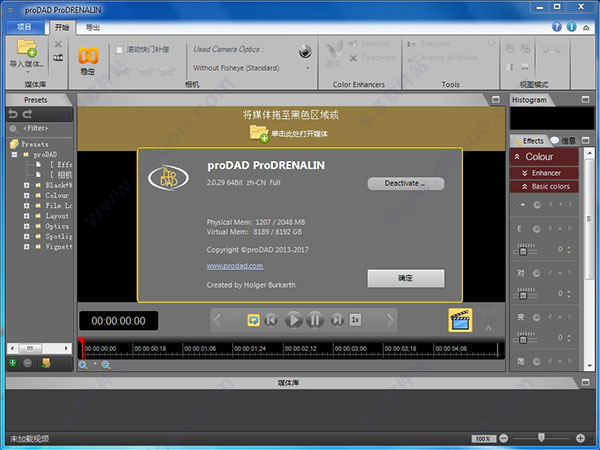The width and height of the screenshot is (600, 450).
Task: Maximize the Media Library panel
Action: 585,382
